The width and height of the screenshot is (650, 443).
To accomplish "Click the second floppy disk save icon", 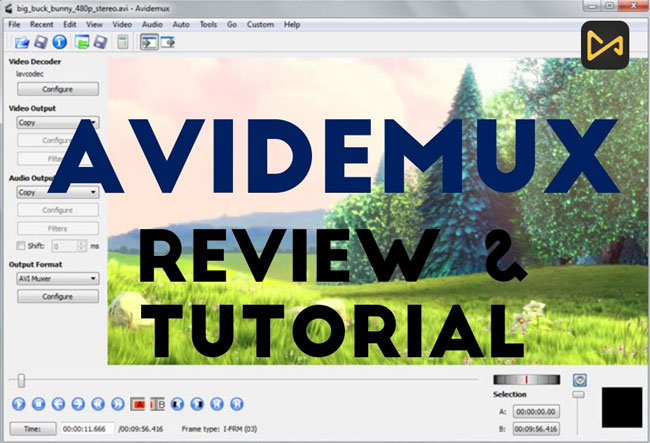I will (100, 42).
